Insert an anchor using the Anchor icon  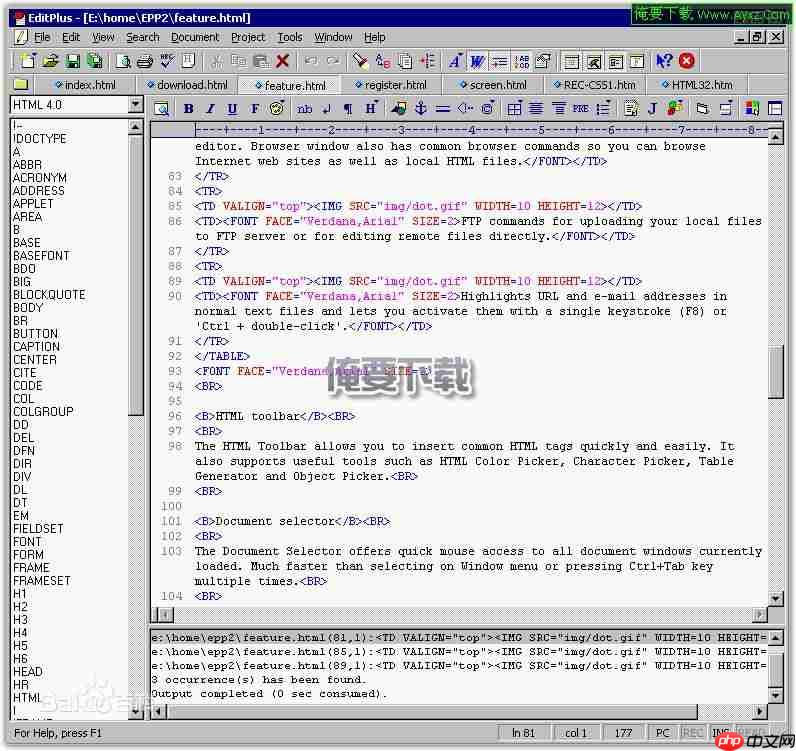pyautogui.click(x=421, y=109)
